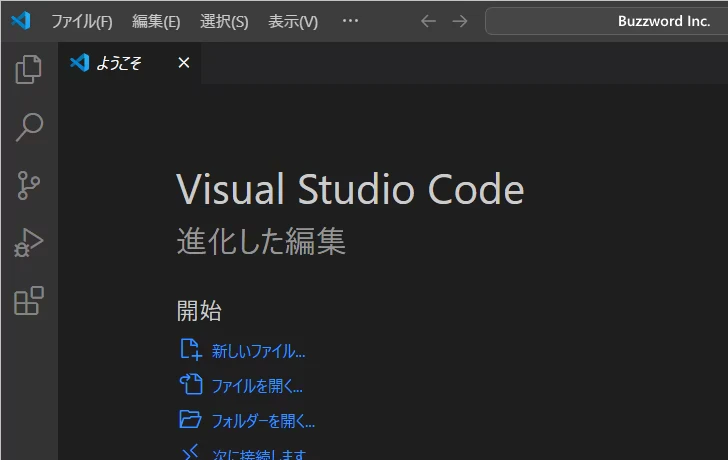Go forward with the right arrow
728x460 pixels.
460,21
